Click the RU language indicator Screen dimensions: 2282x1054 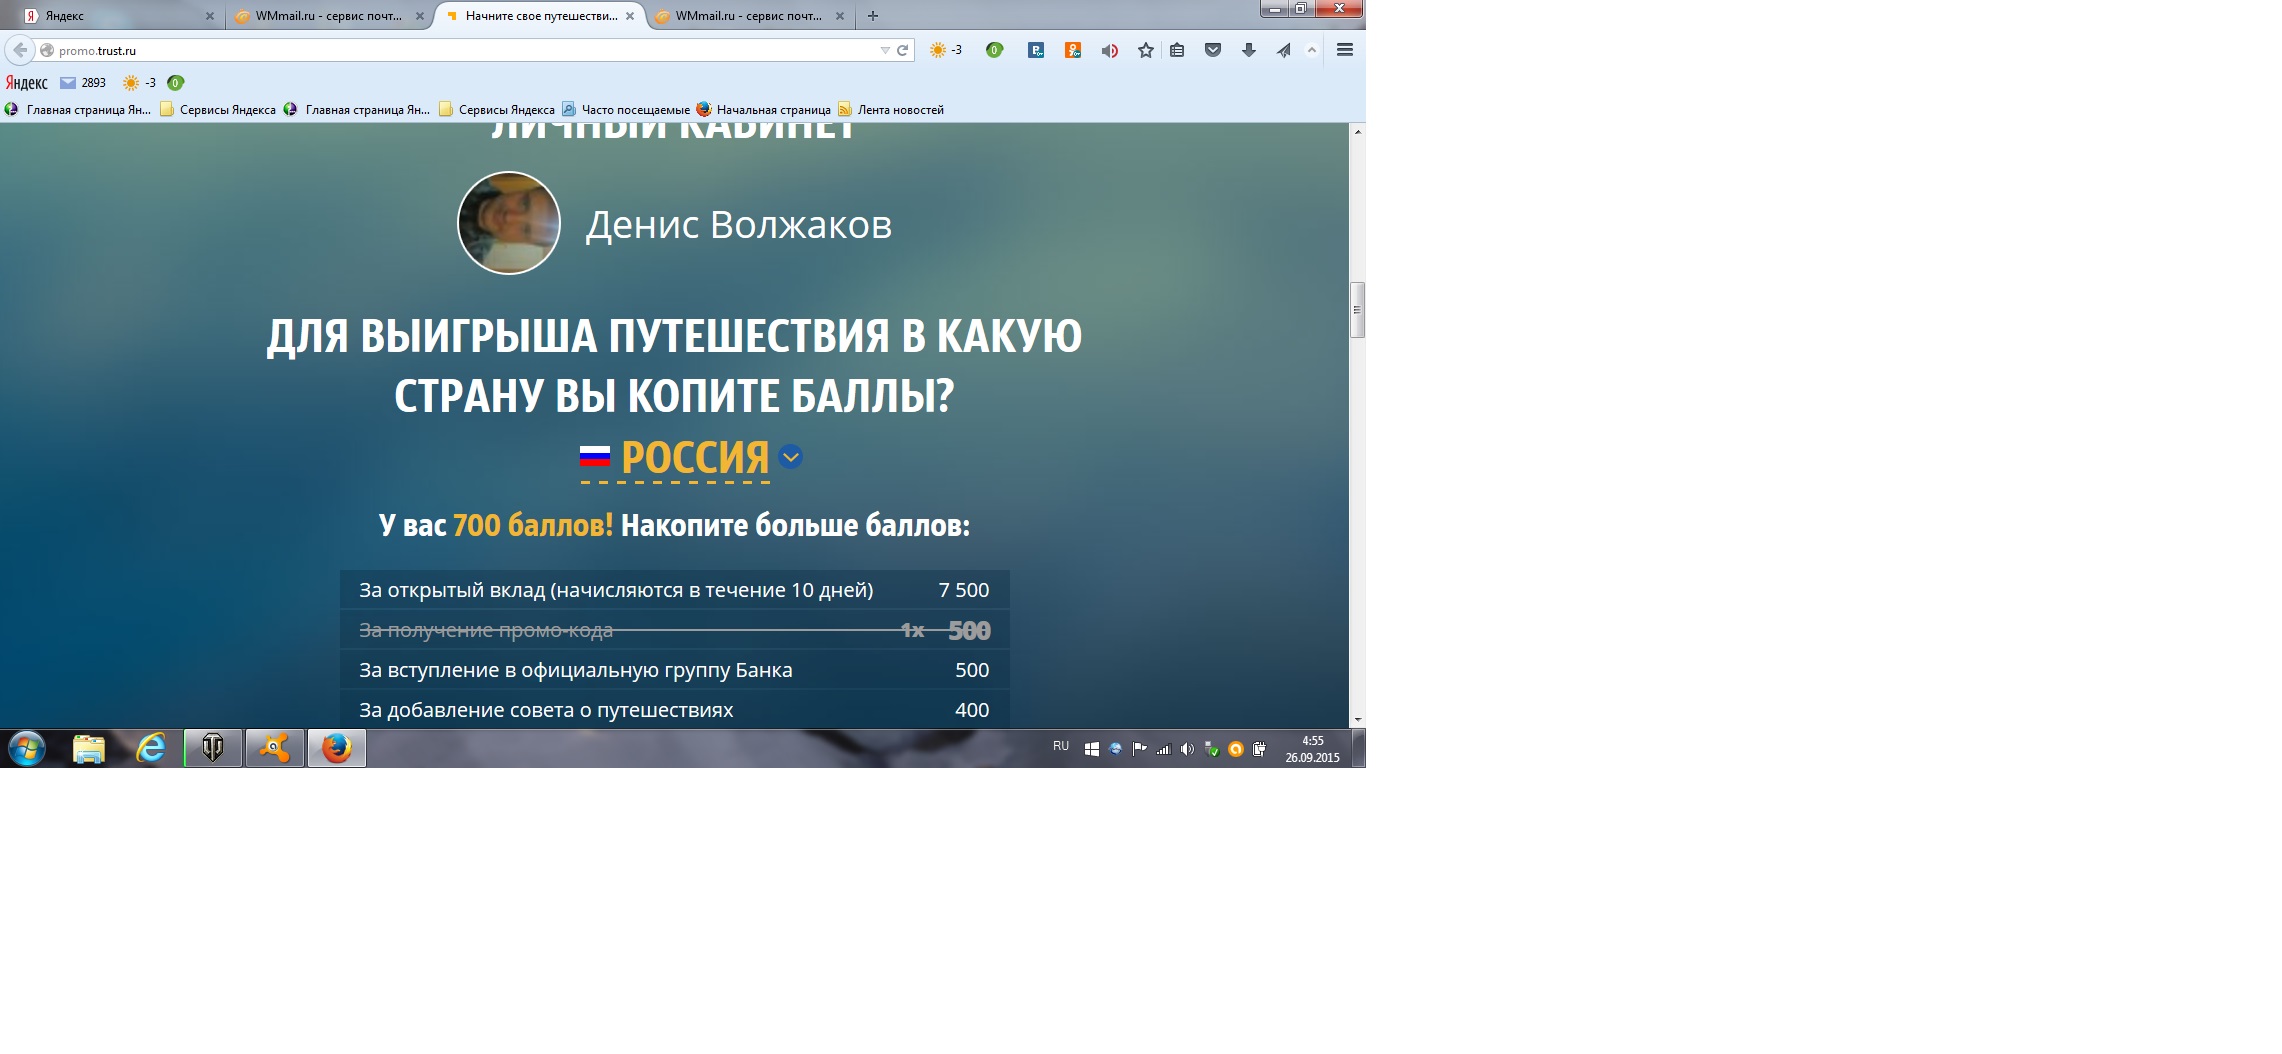(x=1061, y=746)
